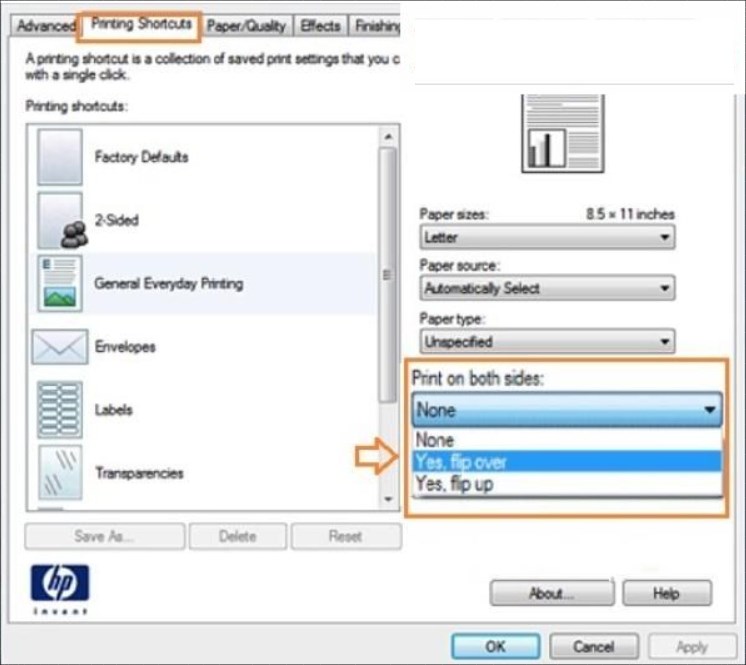Choose the Transparencies shortcut icon
The height and width of the screenshot is (665, 746).
pos(59,473)
